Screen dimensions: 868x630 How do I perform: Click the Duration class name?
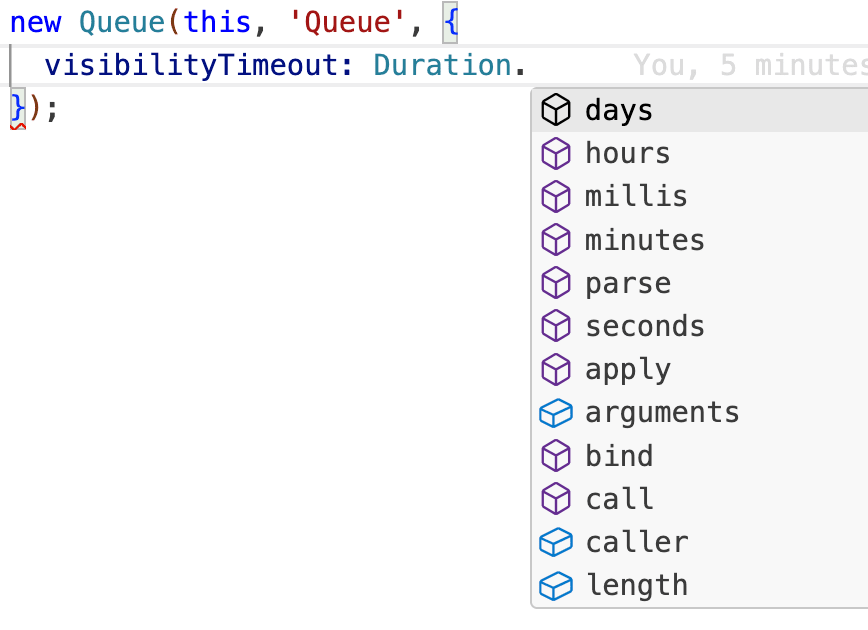point(443,64)
